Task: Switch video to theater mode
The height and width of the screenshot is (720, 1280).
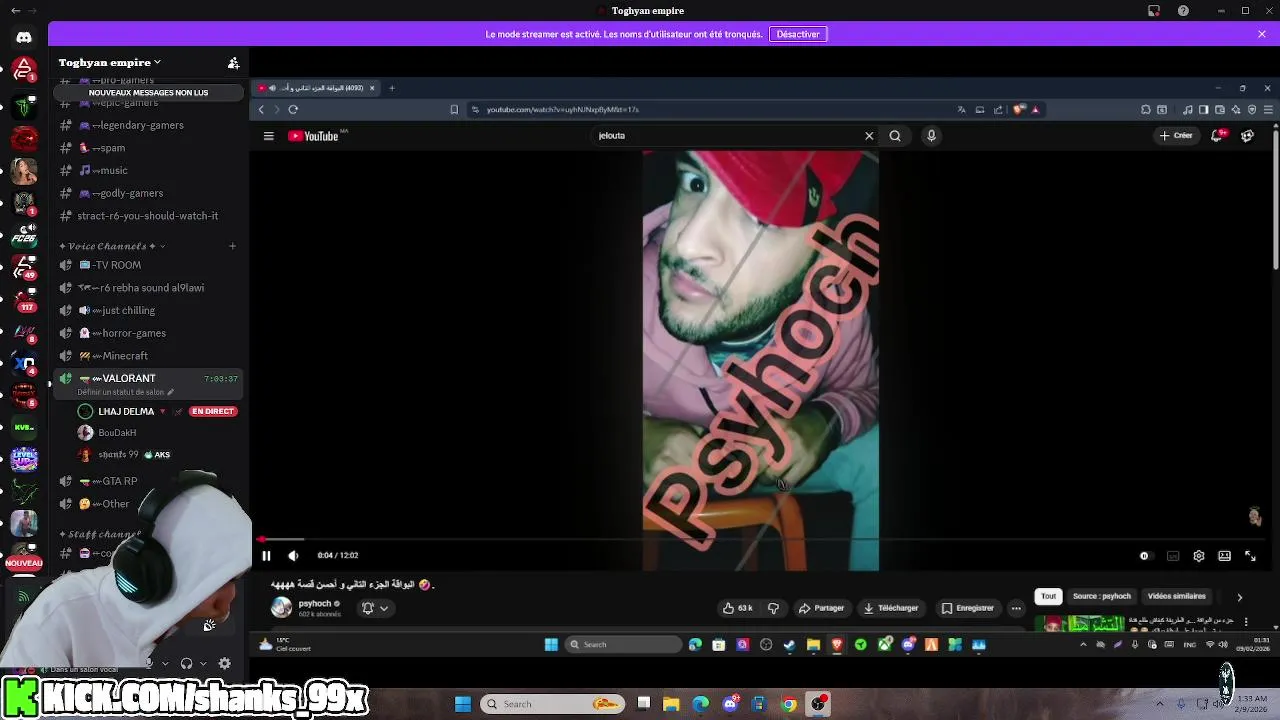Action: (1224, 556)
